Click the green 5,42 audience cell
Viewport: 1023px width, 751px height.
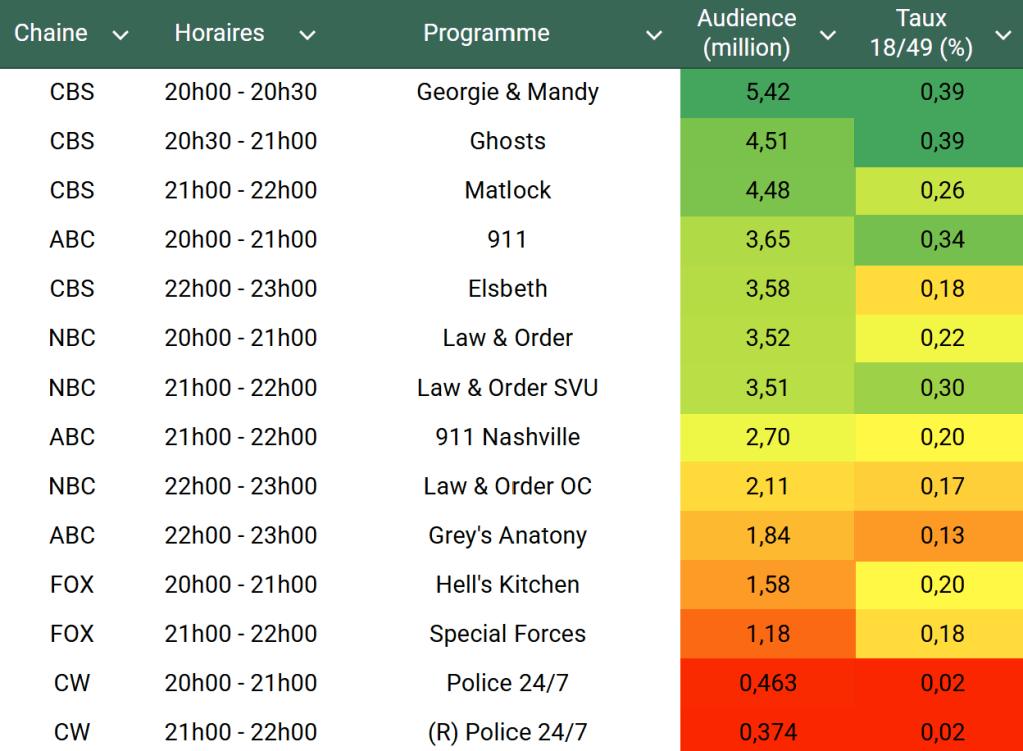coord(767,92)
